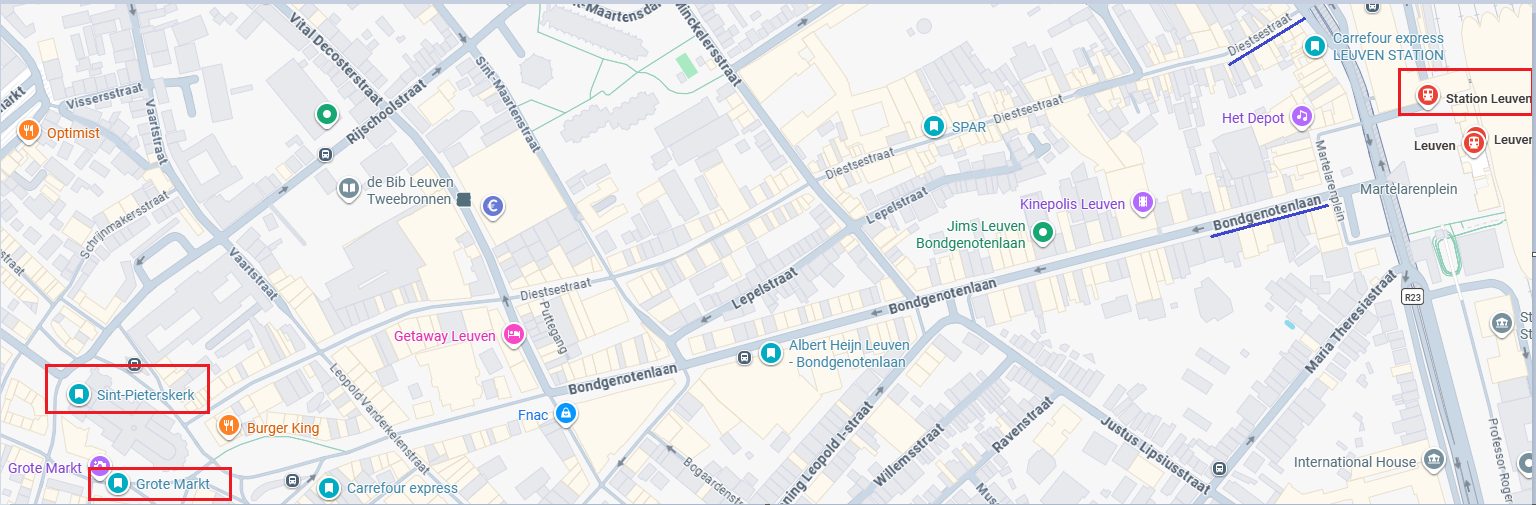
Task: Select the bus stop beside Albert Heijn
Action: click(744, 358)
